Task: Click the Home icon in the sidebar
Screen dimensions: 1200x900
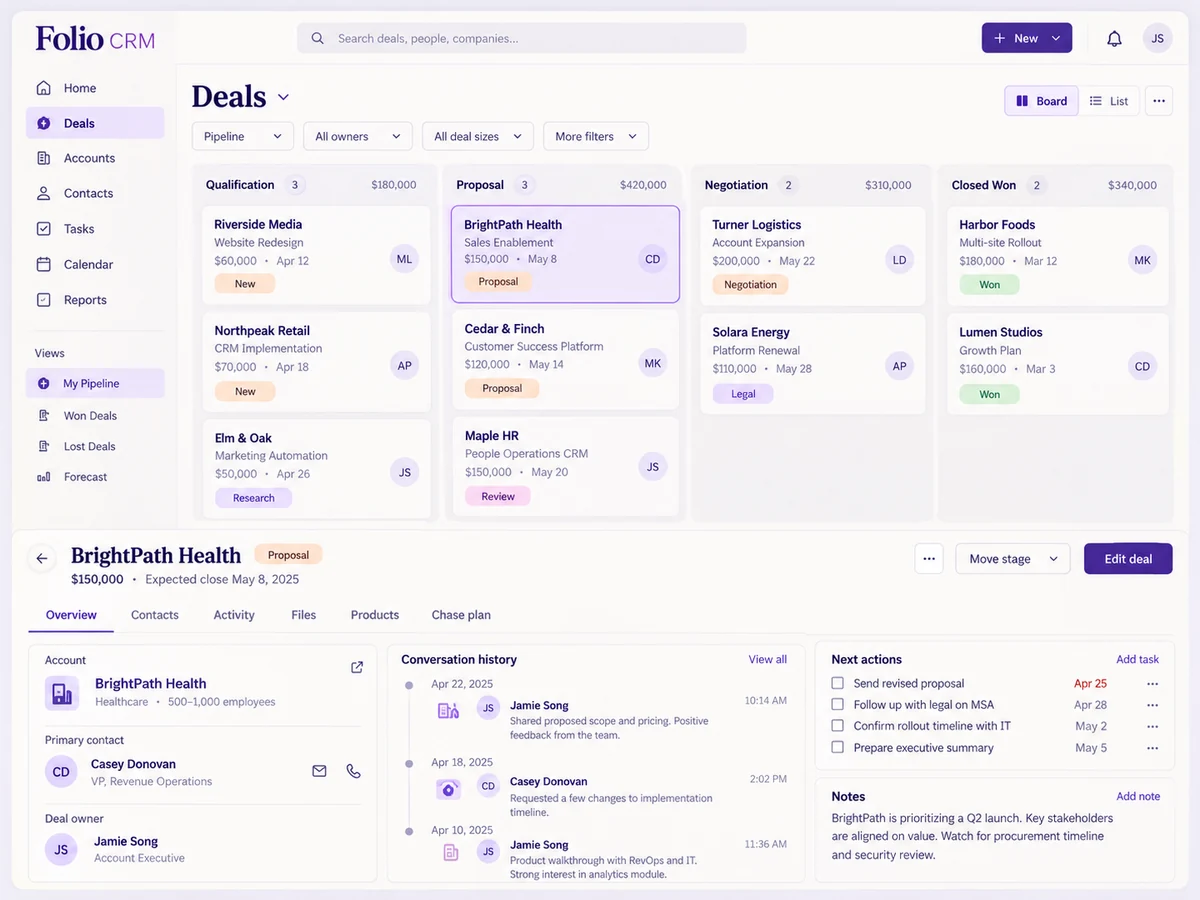Action: (x=43, y=88)
